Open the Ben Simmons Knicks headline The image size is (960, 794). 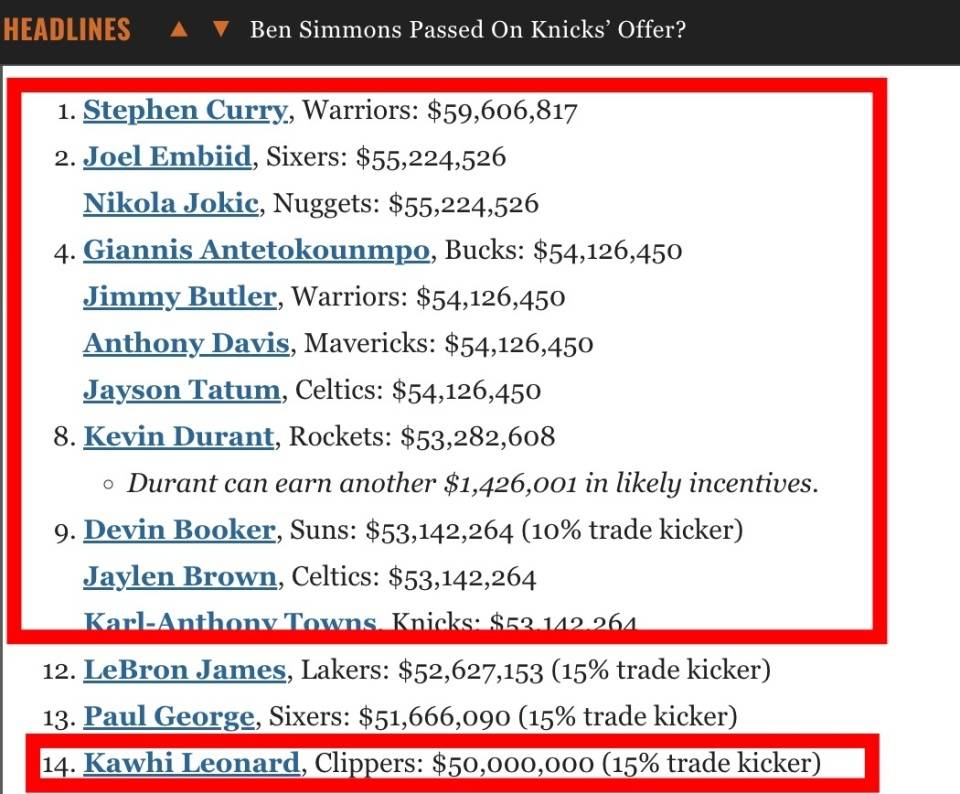point(467,29)
